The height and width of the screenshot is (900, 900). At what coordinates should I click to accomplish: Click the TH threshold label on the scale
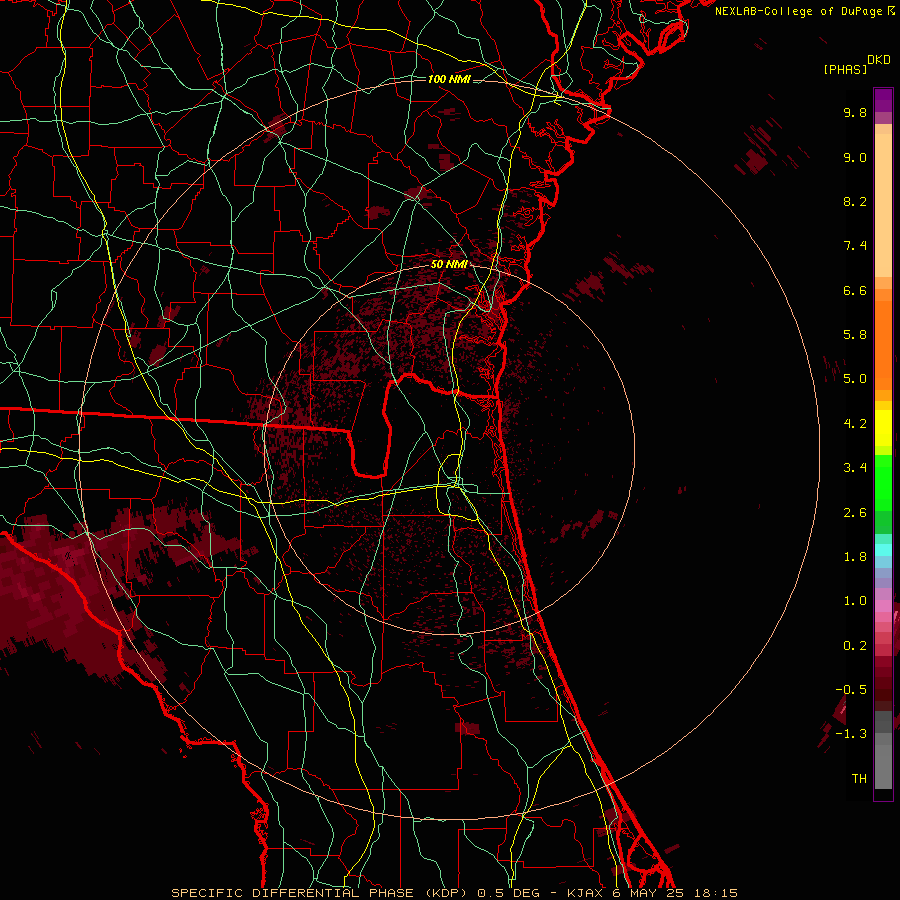pyautogui.click(x=859, y=779)
